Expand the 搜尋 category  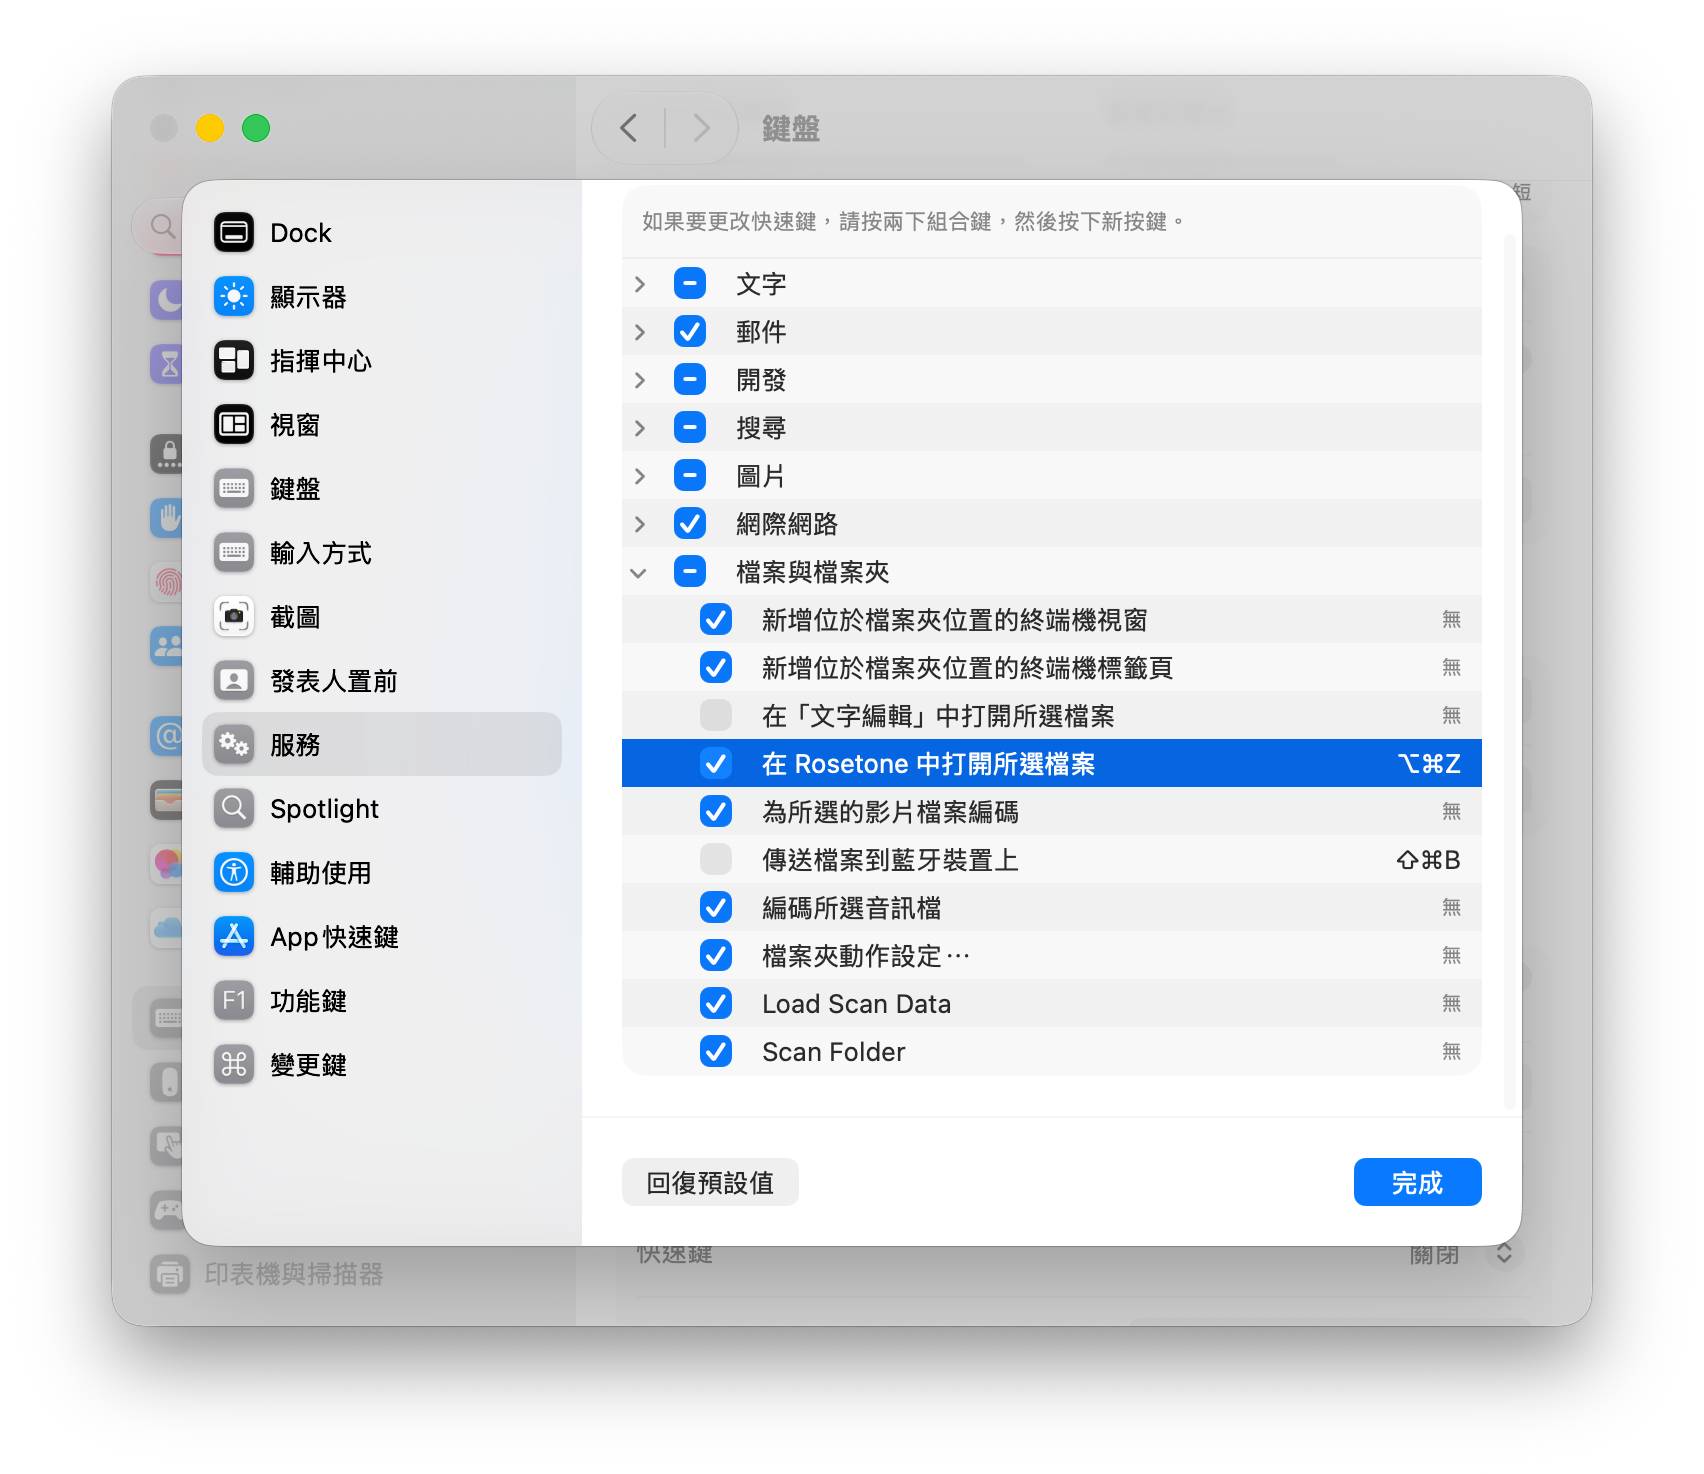coord(640,428)
